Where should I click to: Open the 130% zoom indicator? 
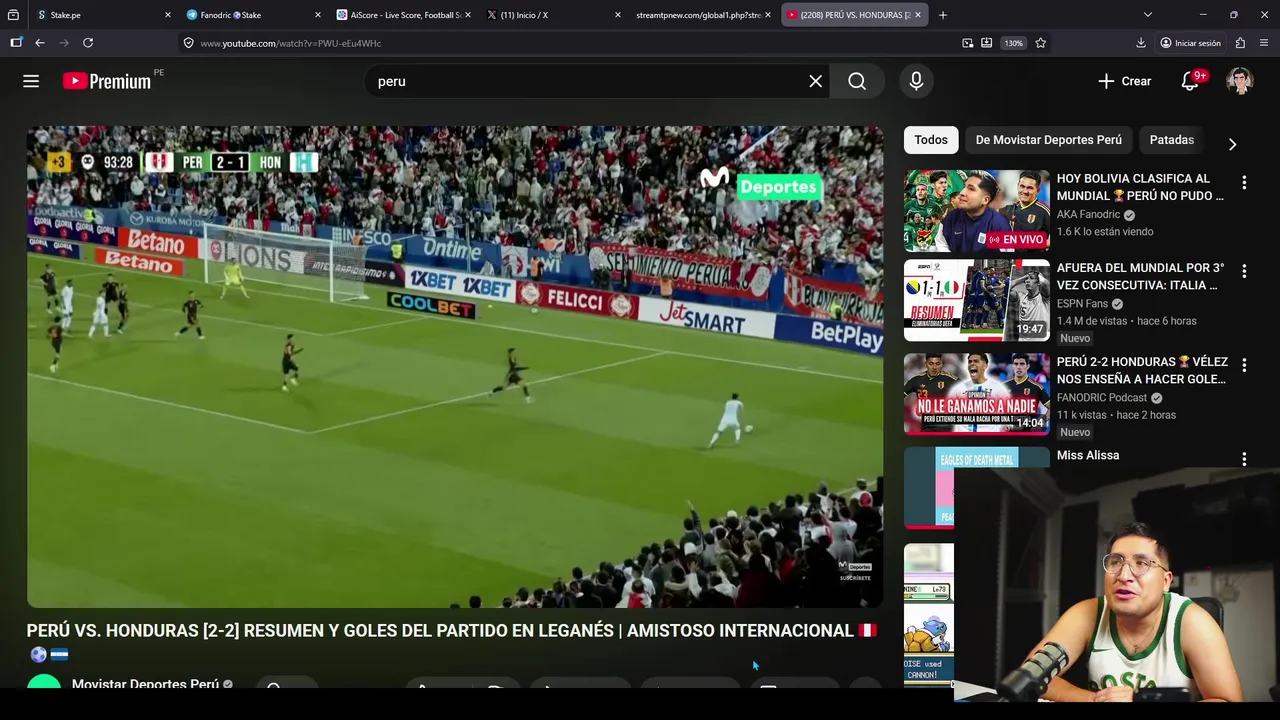[1014, 43]
